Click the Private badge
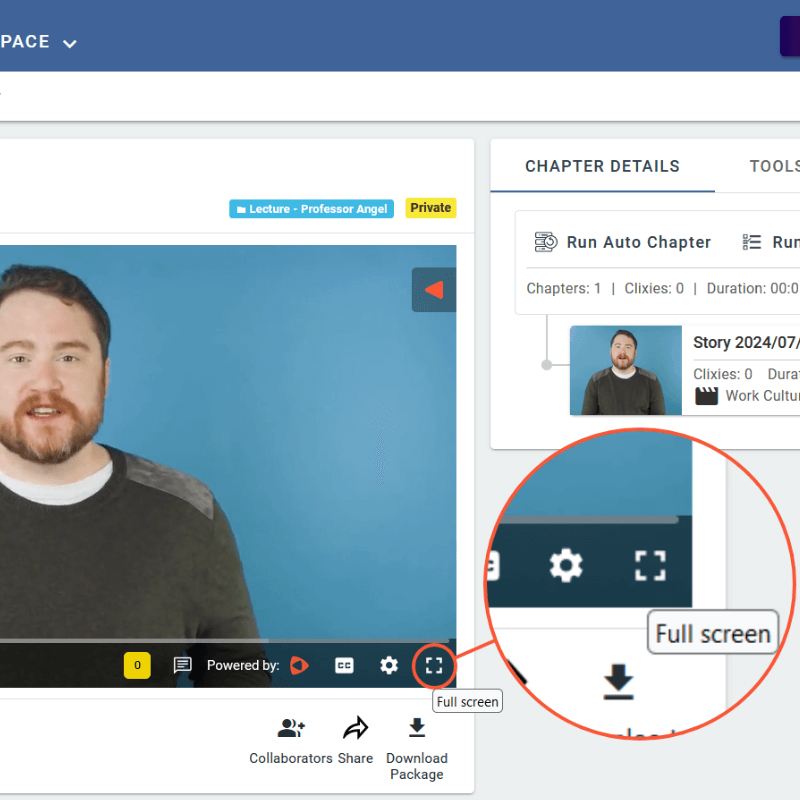 431,208
